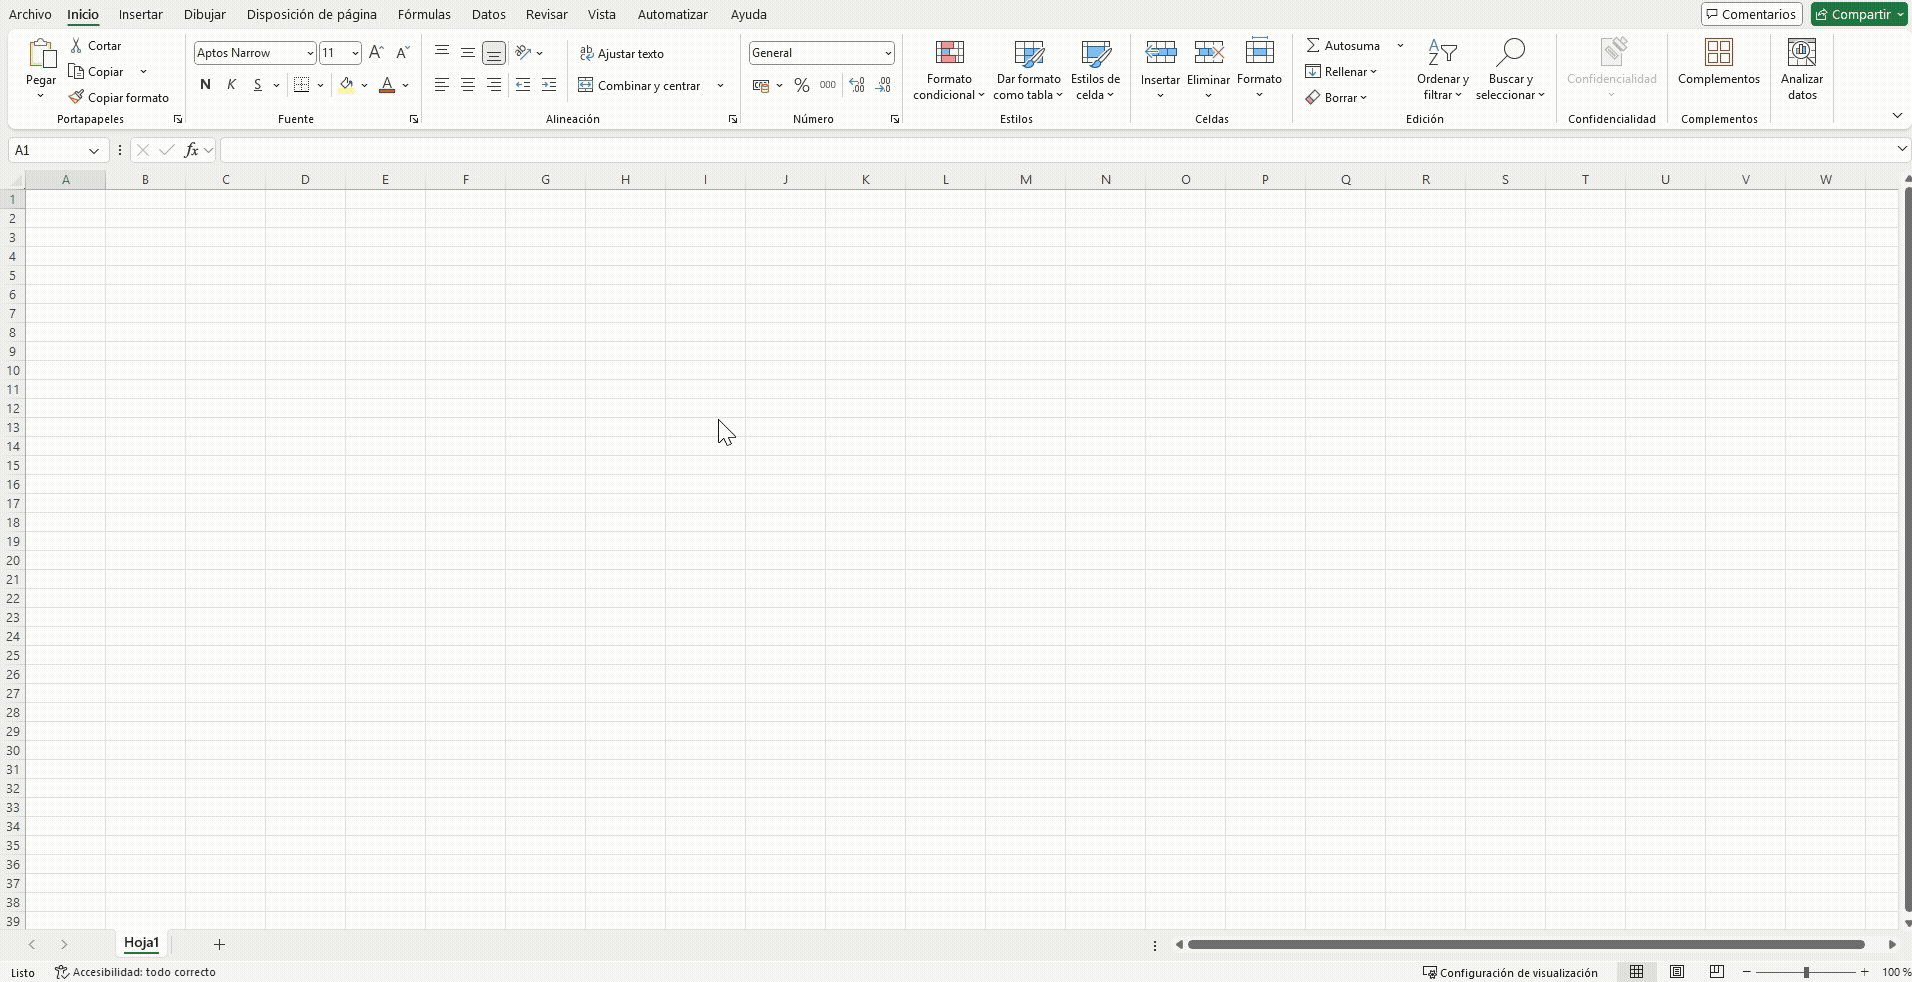
Task: Decrease font size with the smaller A
Action: (402, 53)
